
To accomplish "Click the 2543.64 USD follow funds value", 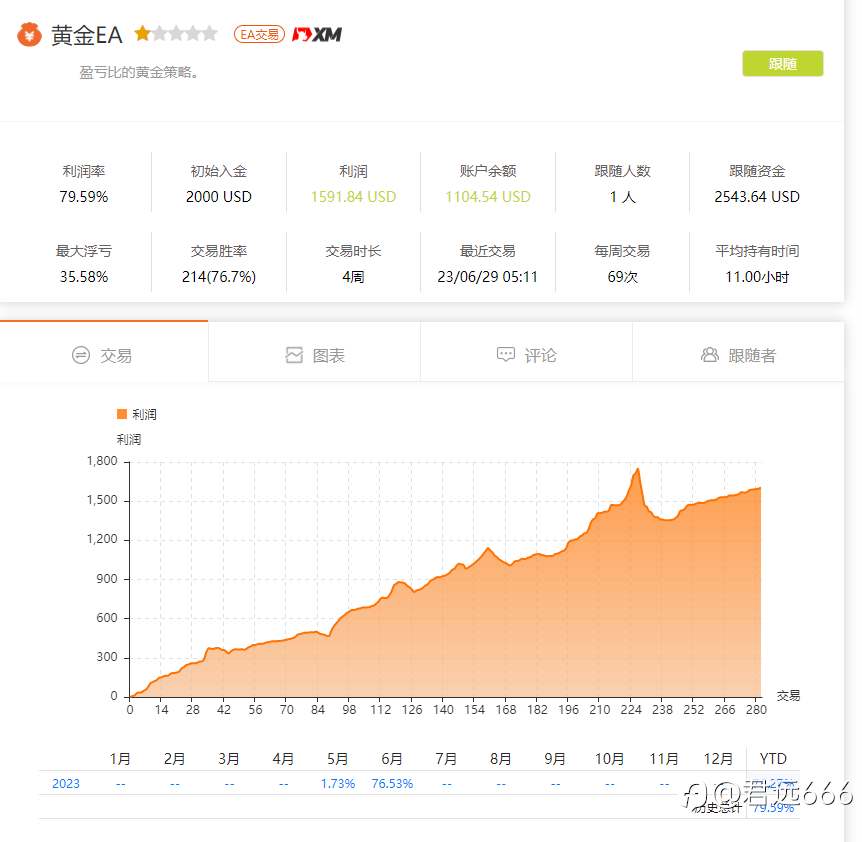I will click(x=757, y=197).
